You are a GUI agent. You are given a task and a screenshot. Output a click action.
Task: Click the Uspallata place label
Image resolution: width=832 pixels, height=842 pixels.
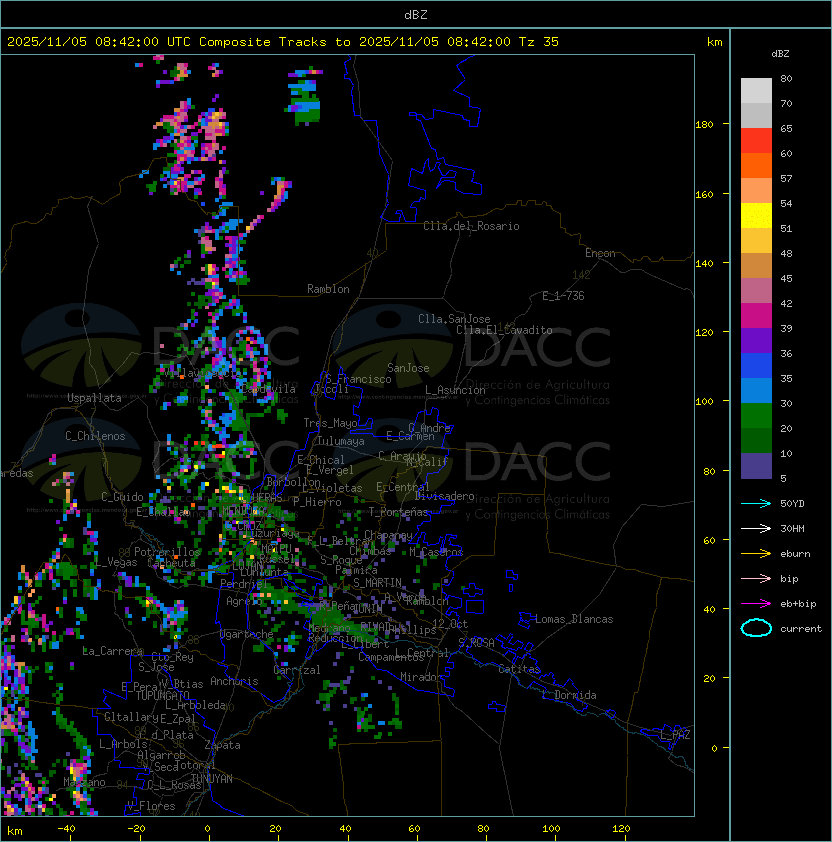coord(94,398)
